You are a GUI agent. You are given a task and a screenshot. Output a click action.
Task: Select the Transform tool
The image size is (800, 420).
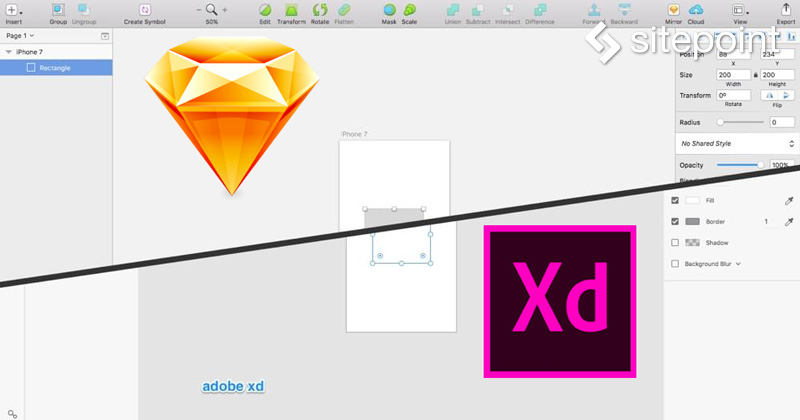pos(291,10)
